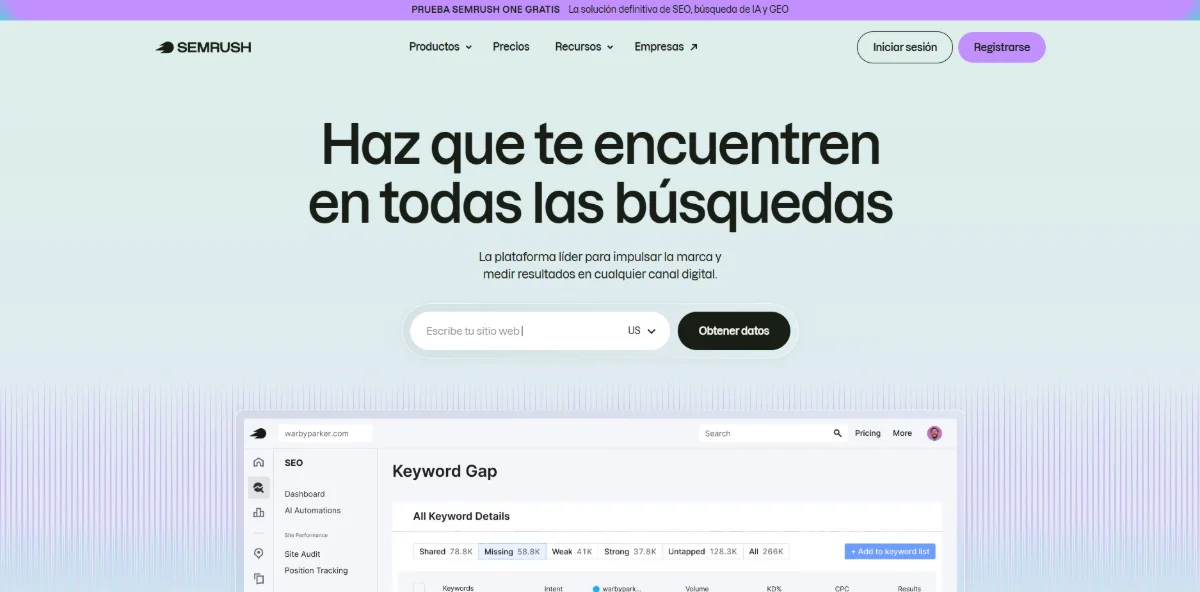Viewport: 1200px width, 592px height.
Task: Tick the checkbox beside the Keywords column header
Action: pyautogui.click(x=419, y=588)
